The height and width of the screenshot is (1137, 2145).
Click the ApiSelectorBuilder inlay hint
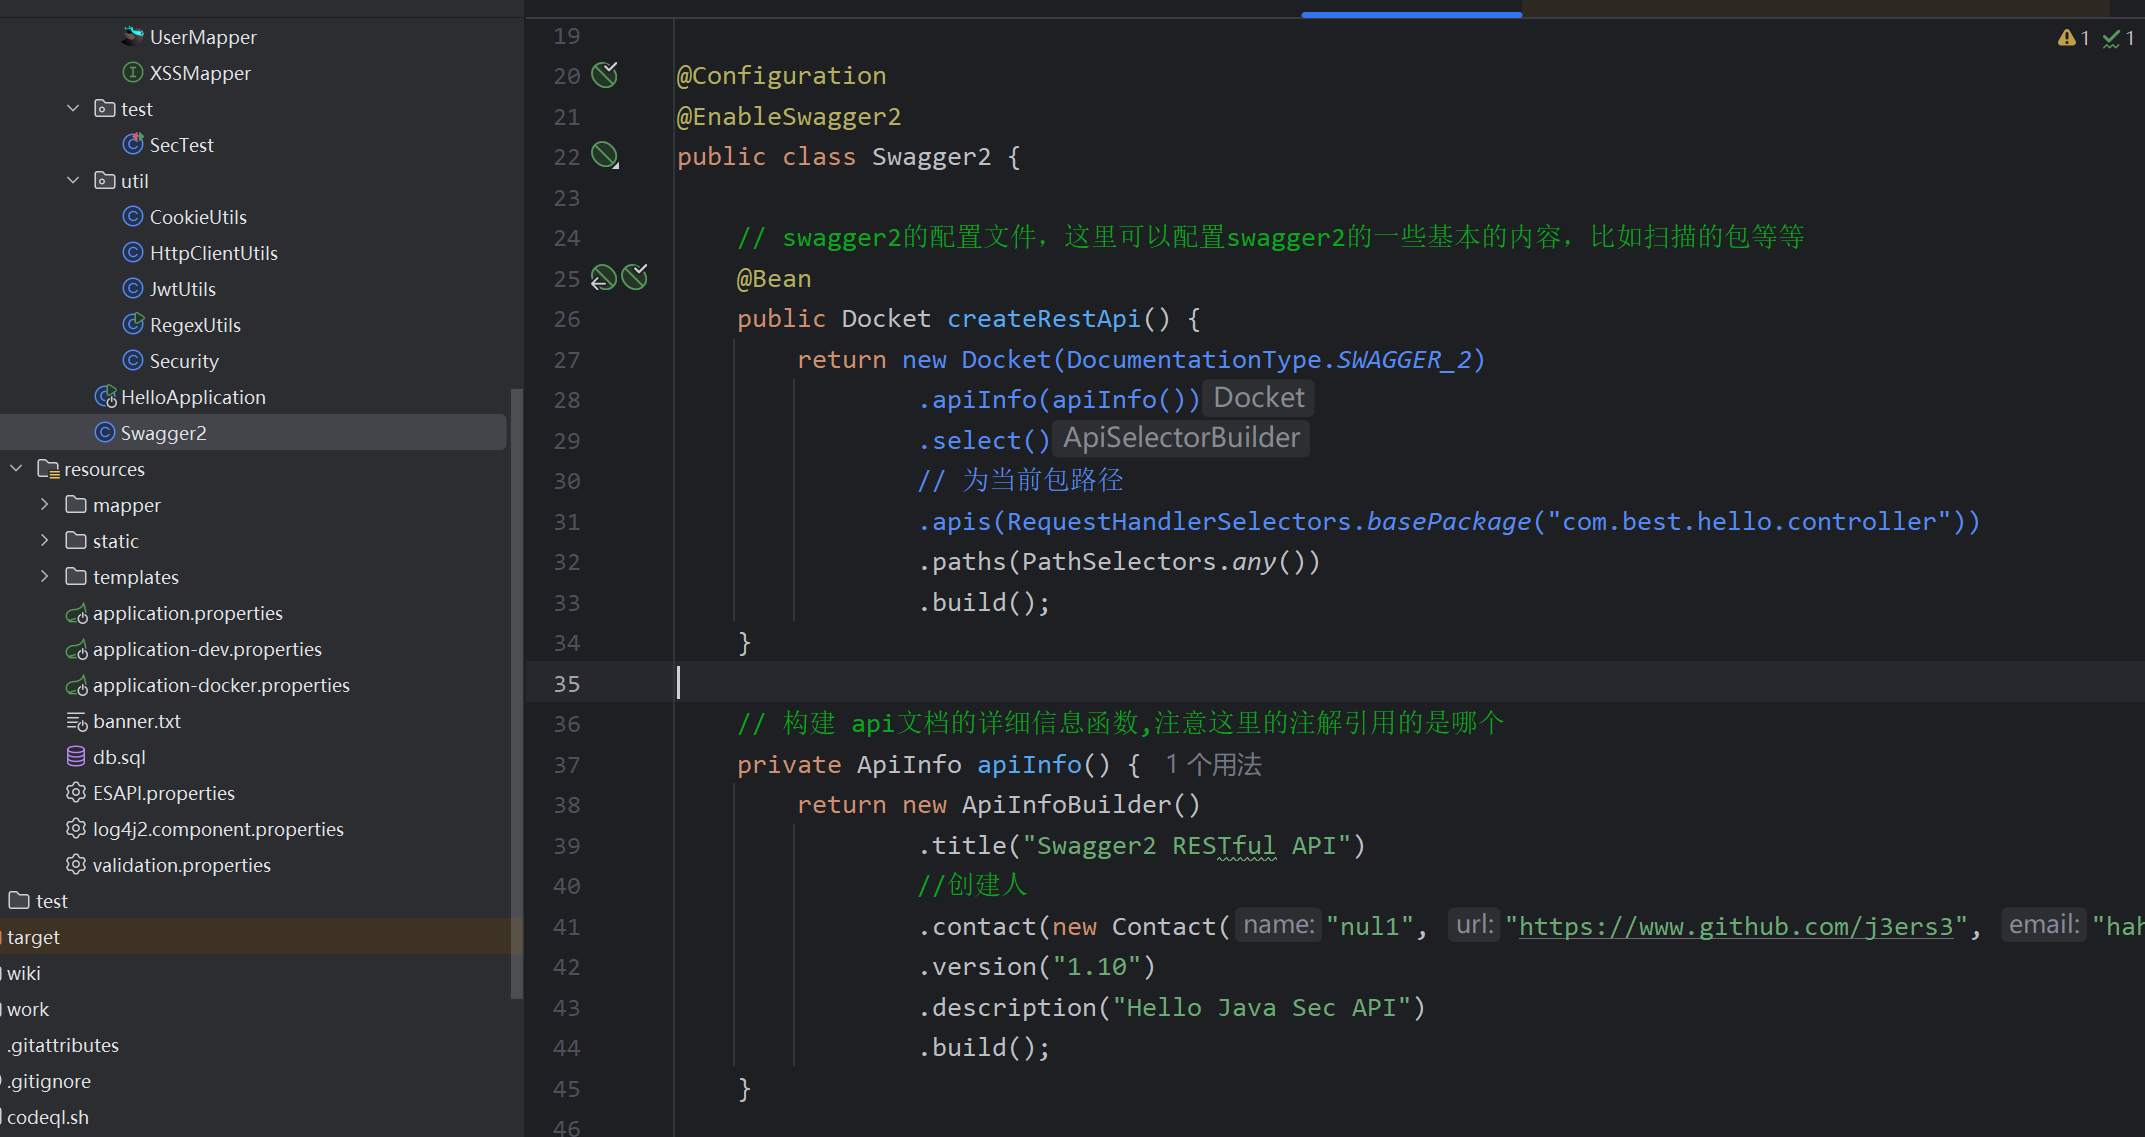pyautogui.click(x=1182, y=438)
